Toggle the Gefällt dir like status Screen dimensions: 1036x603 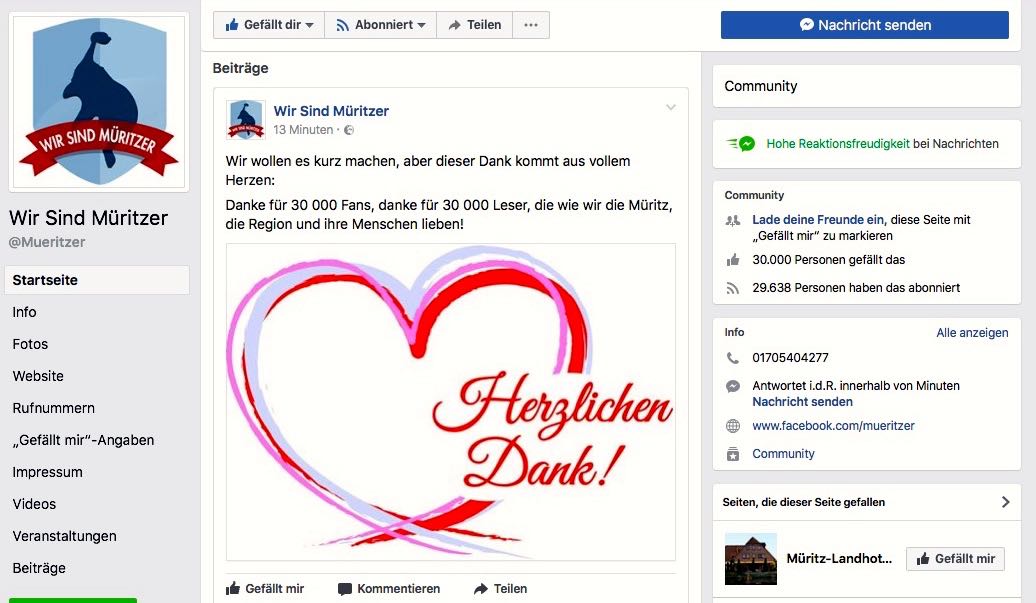pyautogui.click(x=269, y=25)
